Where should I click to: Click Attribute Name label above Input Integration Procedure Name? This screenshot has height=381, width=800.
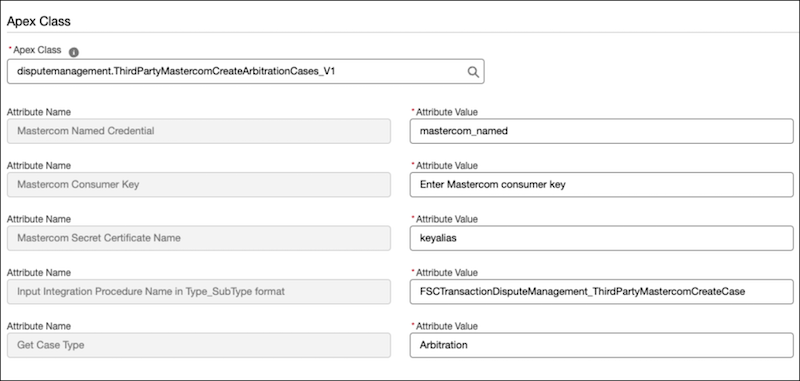pos(39,272)
